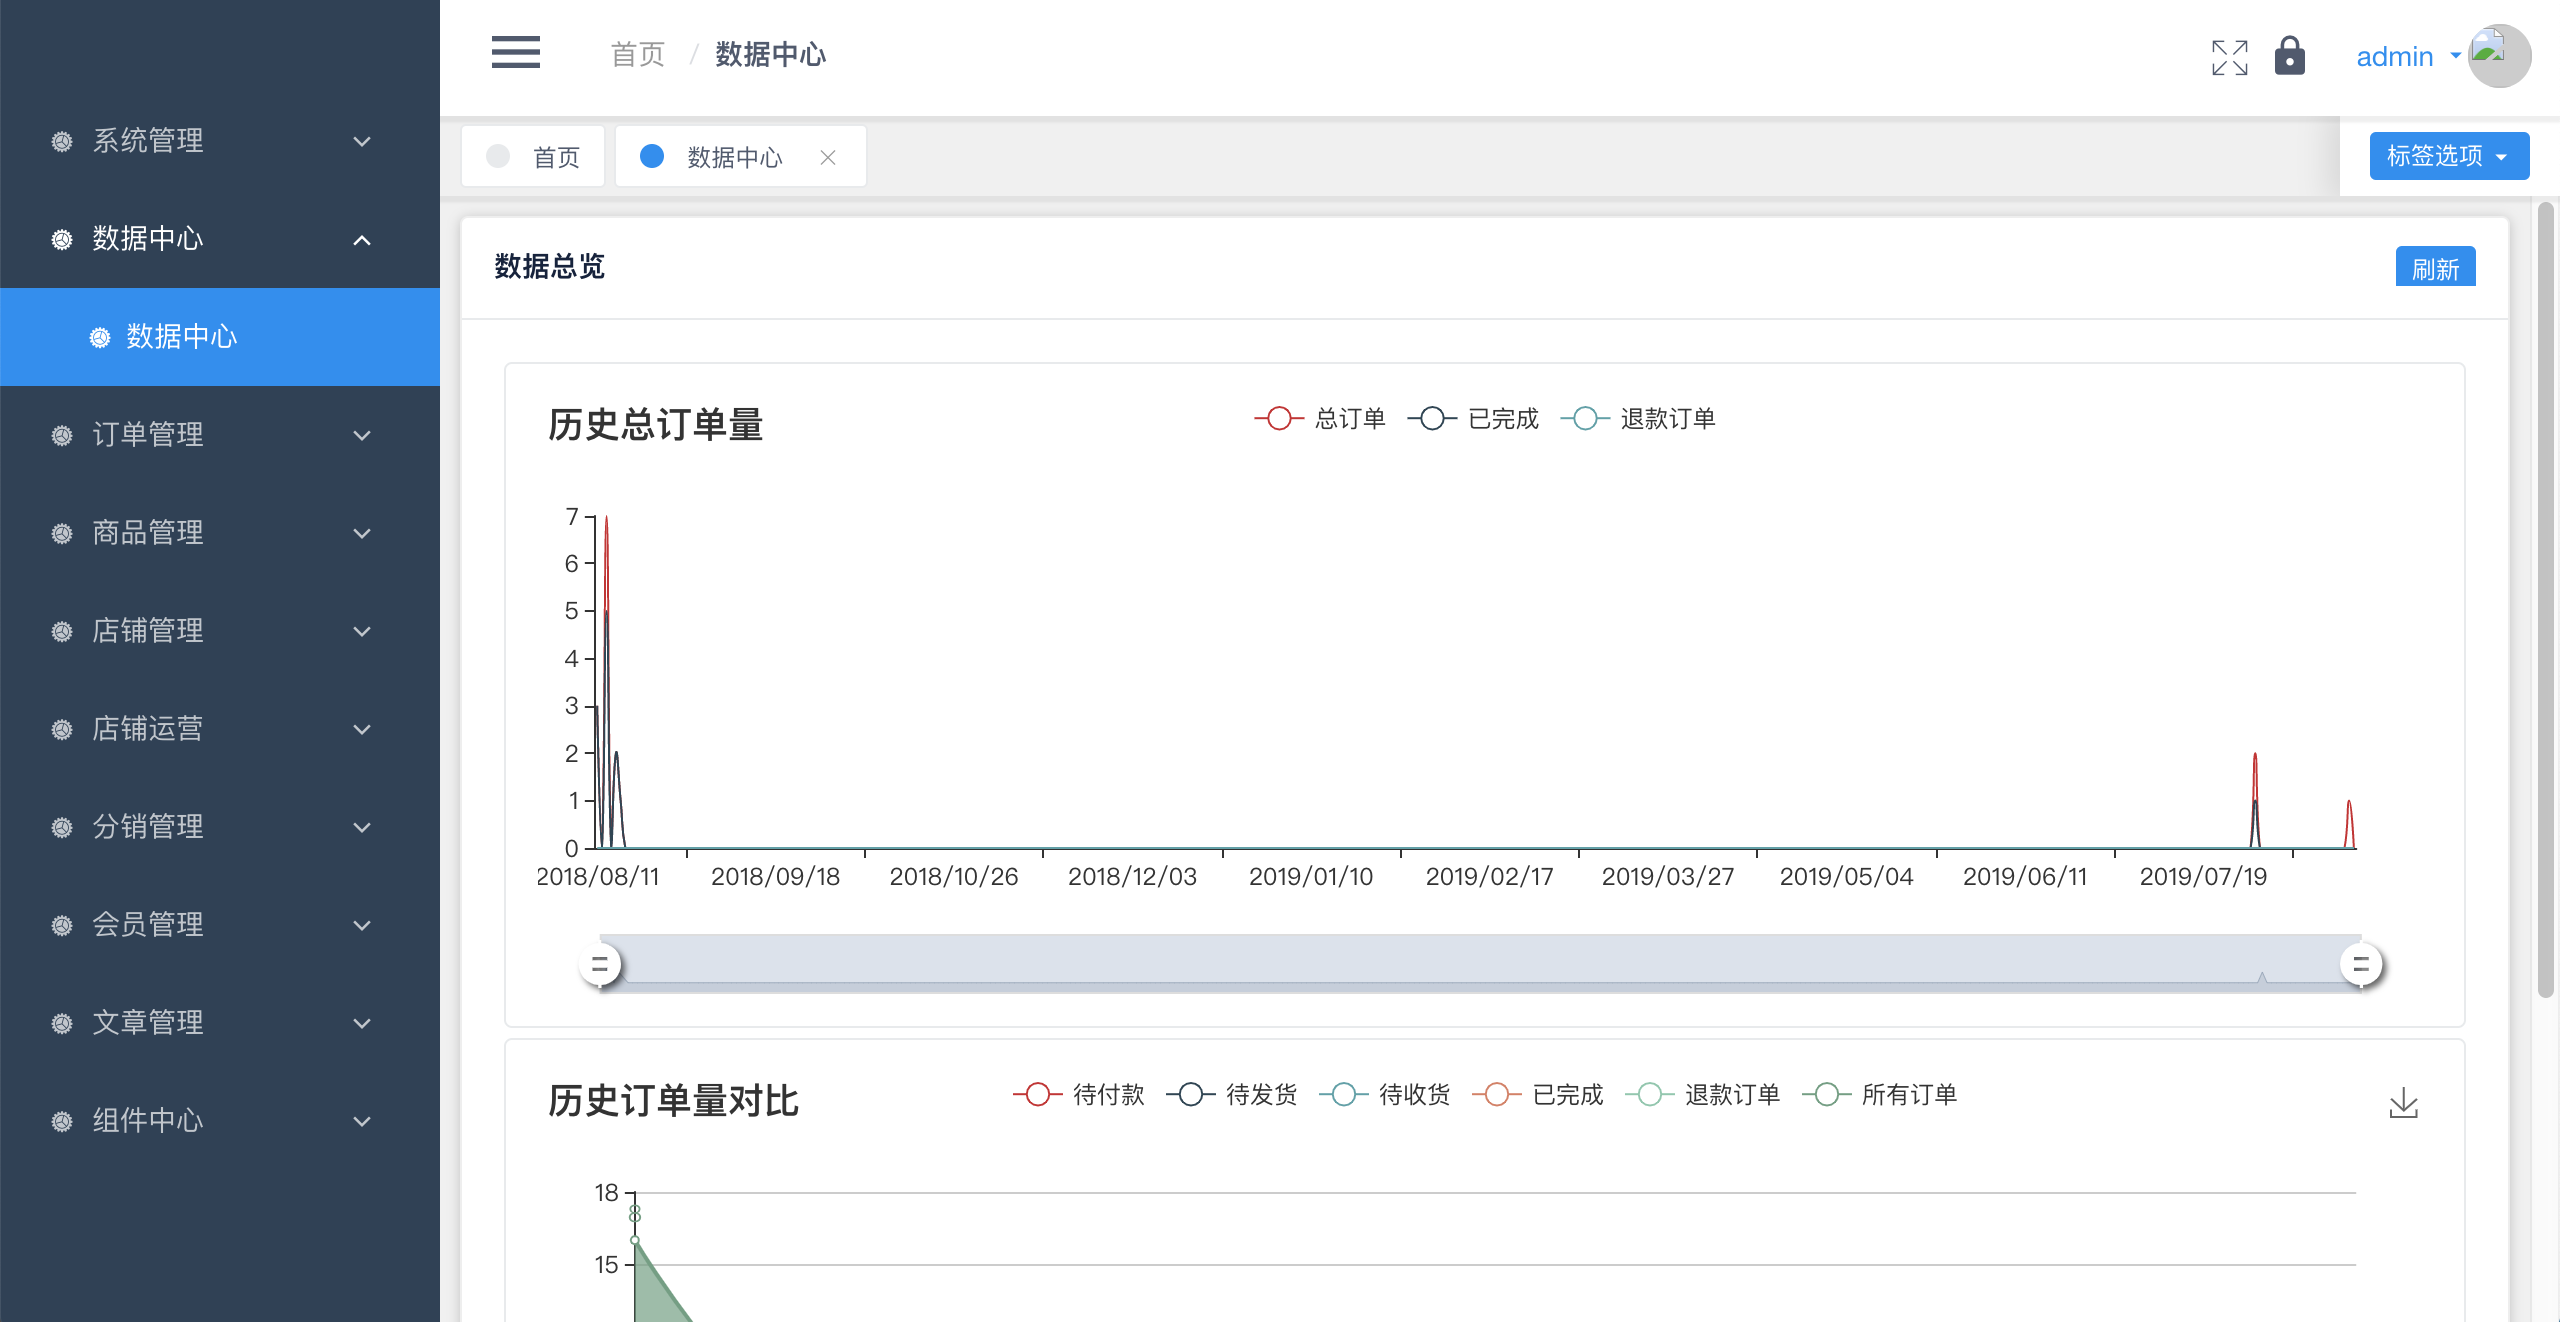Image resolution: width=2560 pixels, height=1322 pixels.
Task: Download the 历史订单量对比 chart image
Action: (2403, 1103)
